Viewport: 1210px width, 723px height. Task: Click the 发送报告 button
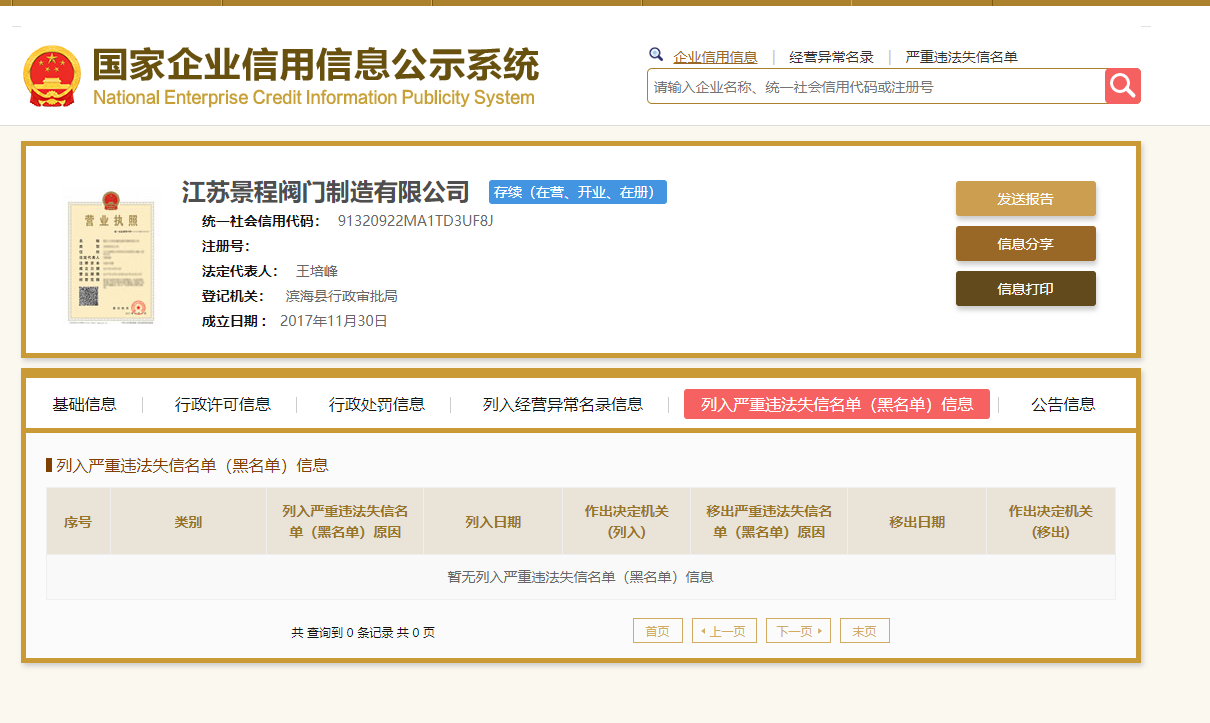(x=1025, y=198)
